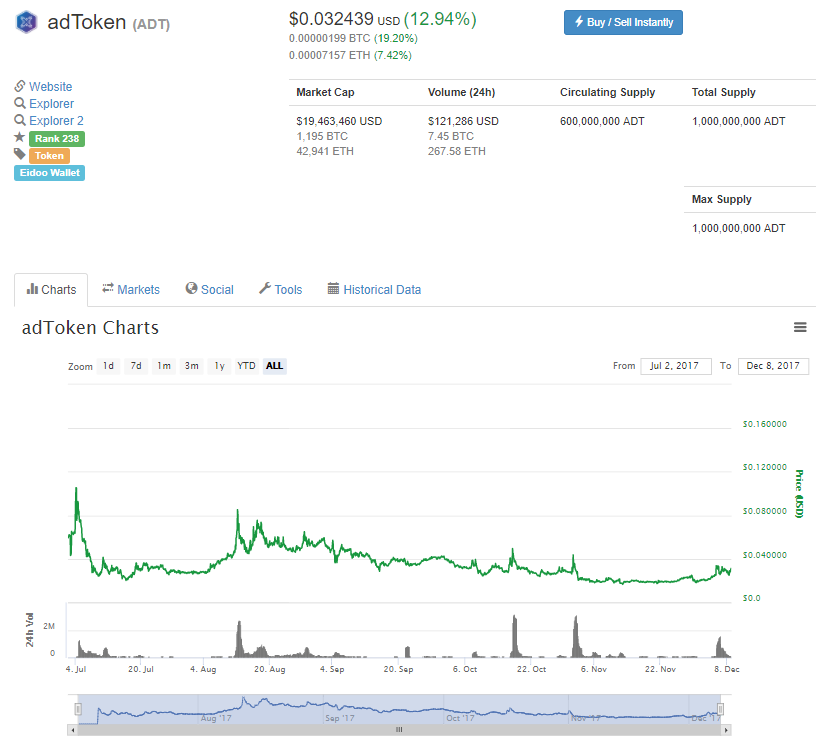The image size is (820, 744).
Task: Click the 600,000,000 ADT circulating supply
Action: click(x=602, y=121)
